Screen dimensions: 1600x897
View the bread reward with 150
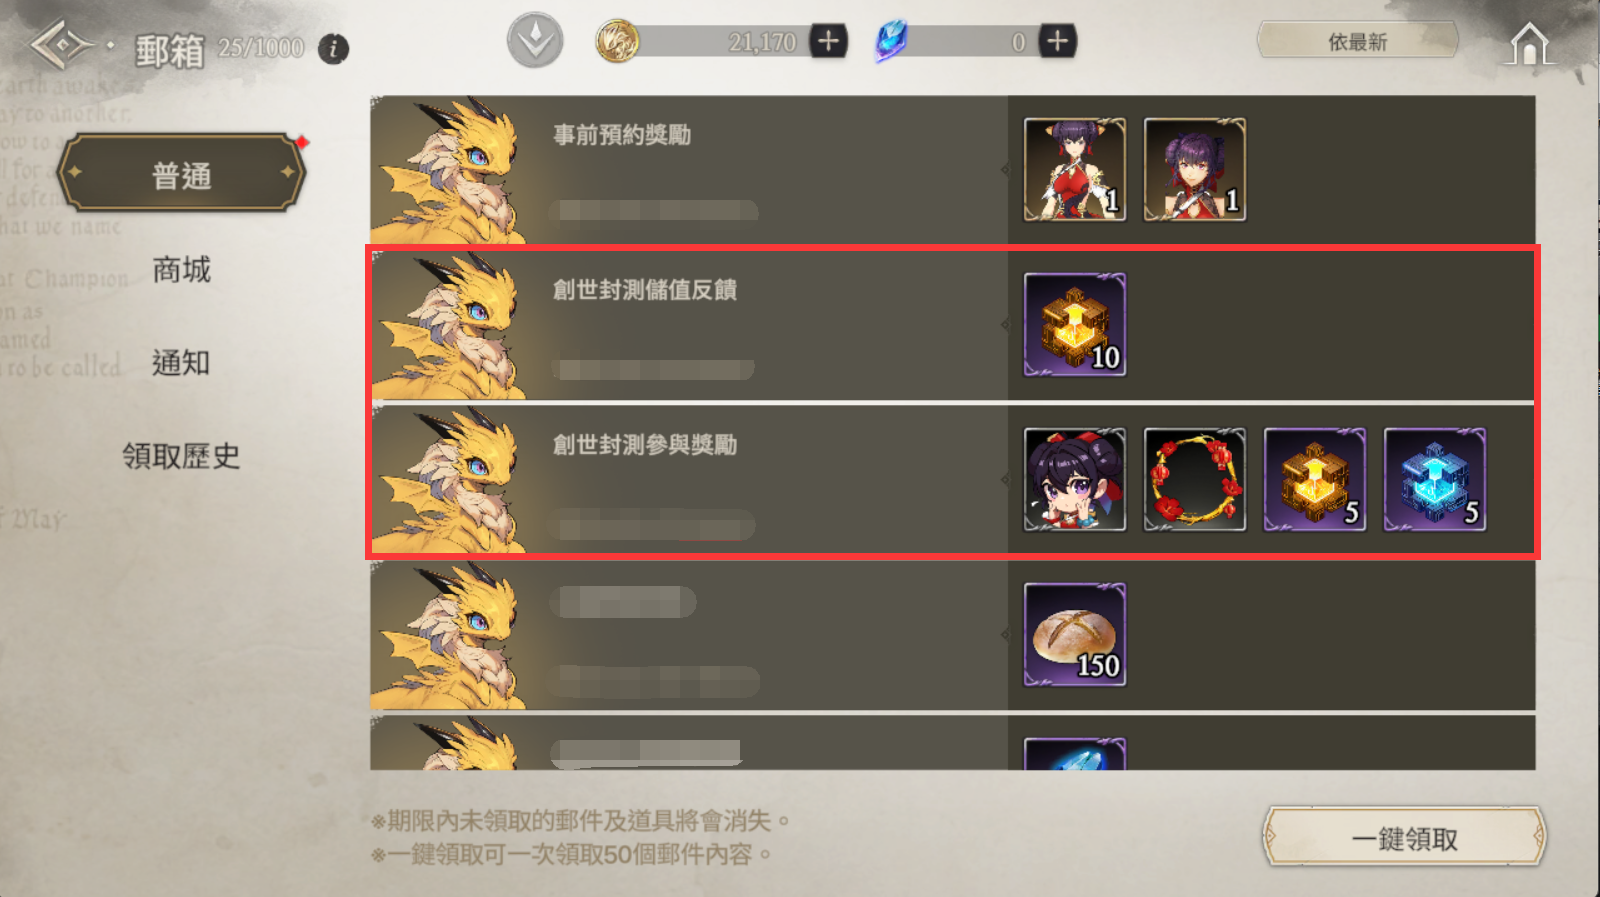[1075, 634]
